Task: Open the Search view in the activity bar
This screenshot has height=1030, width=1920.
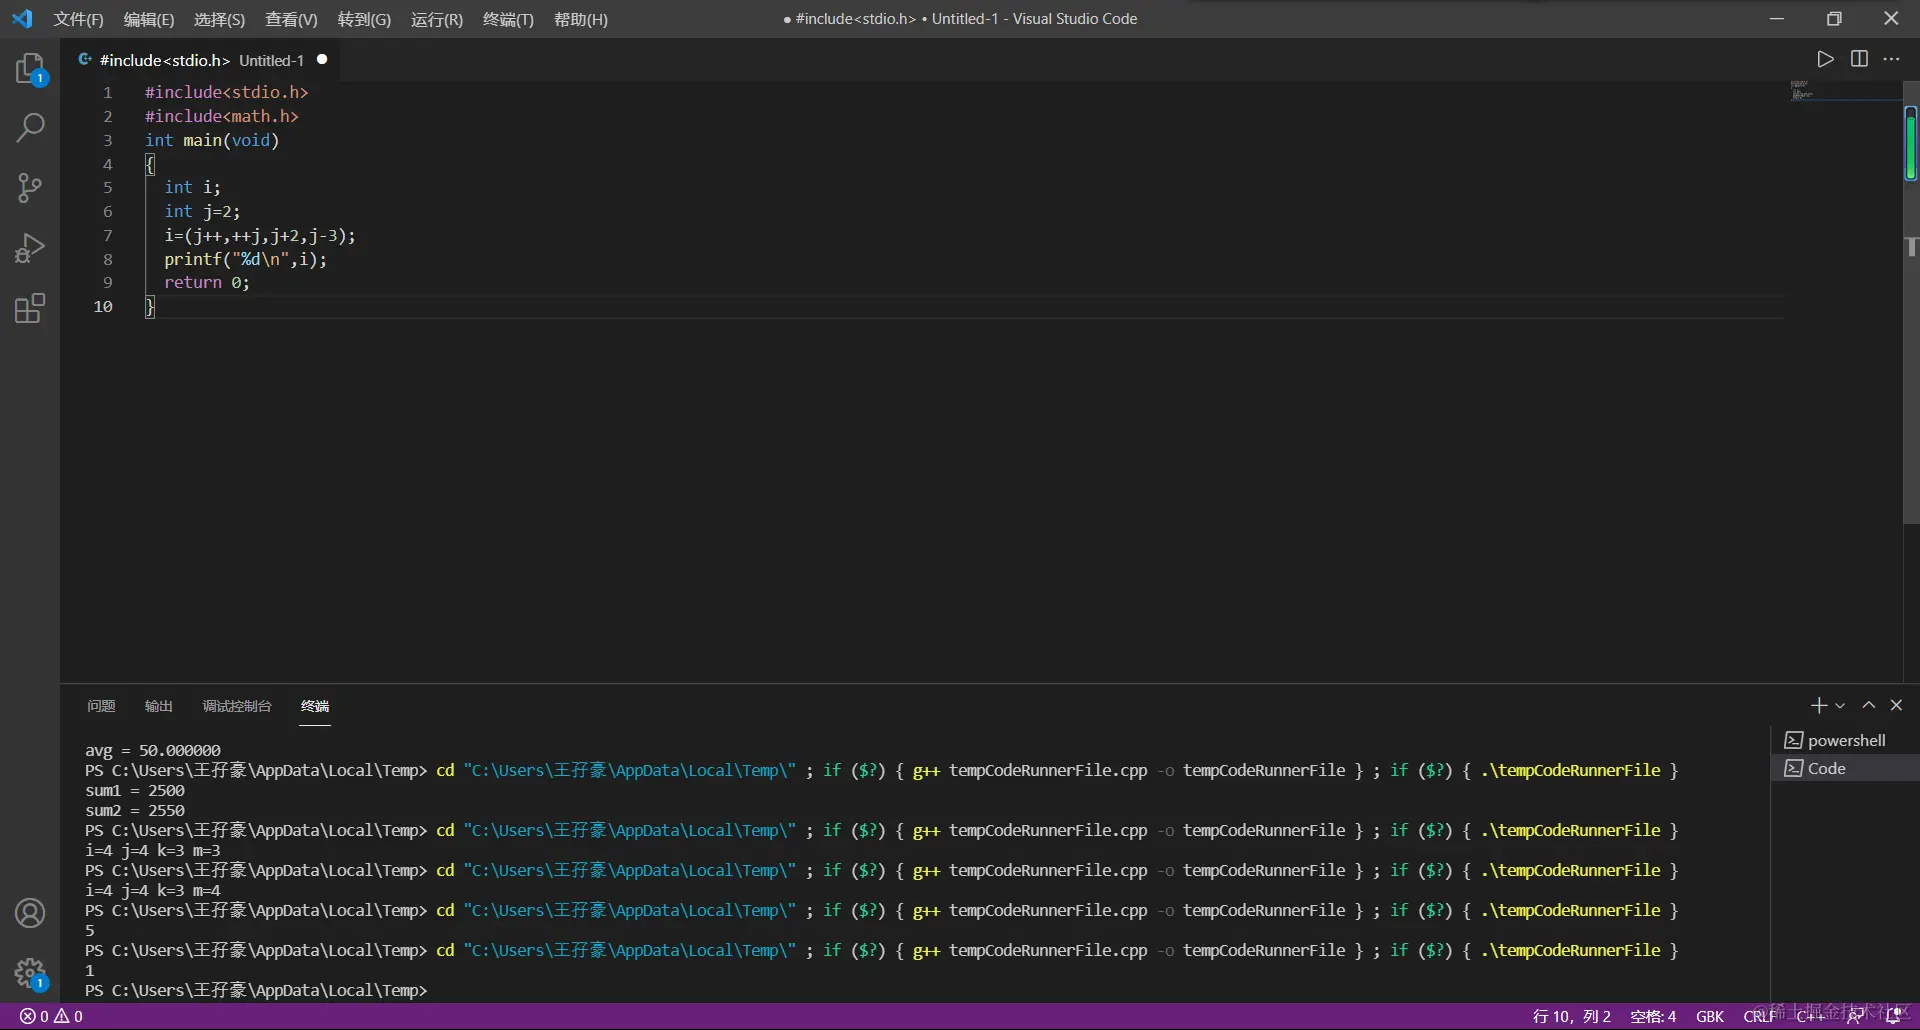Action: (x=30, y=128)
